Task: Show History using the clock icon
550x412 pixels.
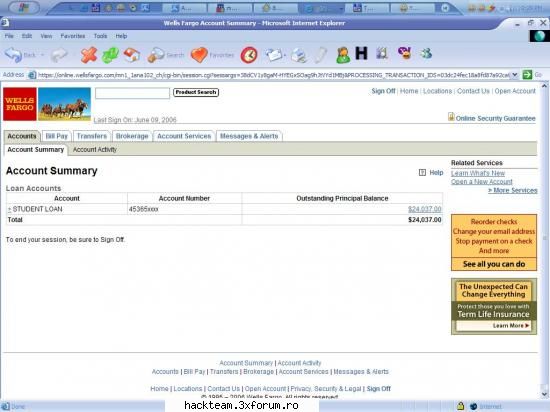Action: click(249, 55)
